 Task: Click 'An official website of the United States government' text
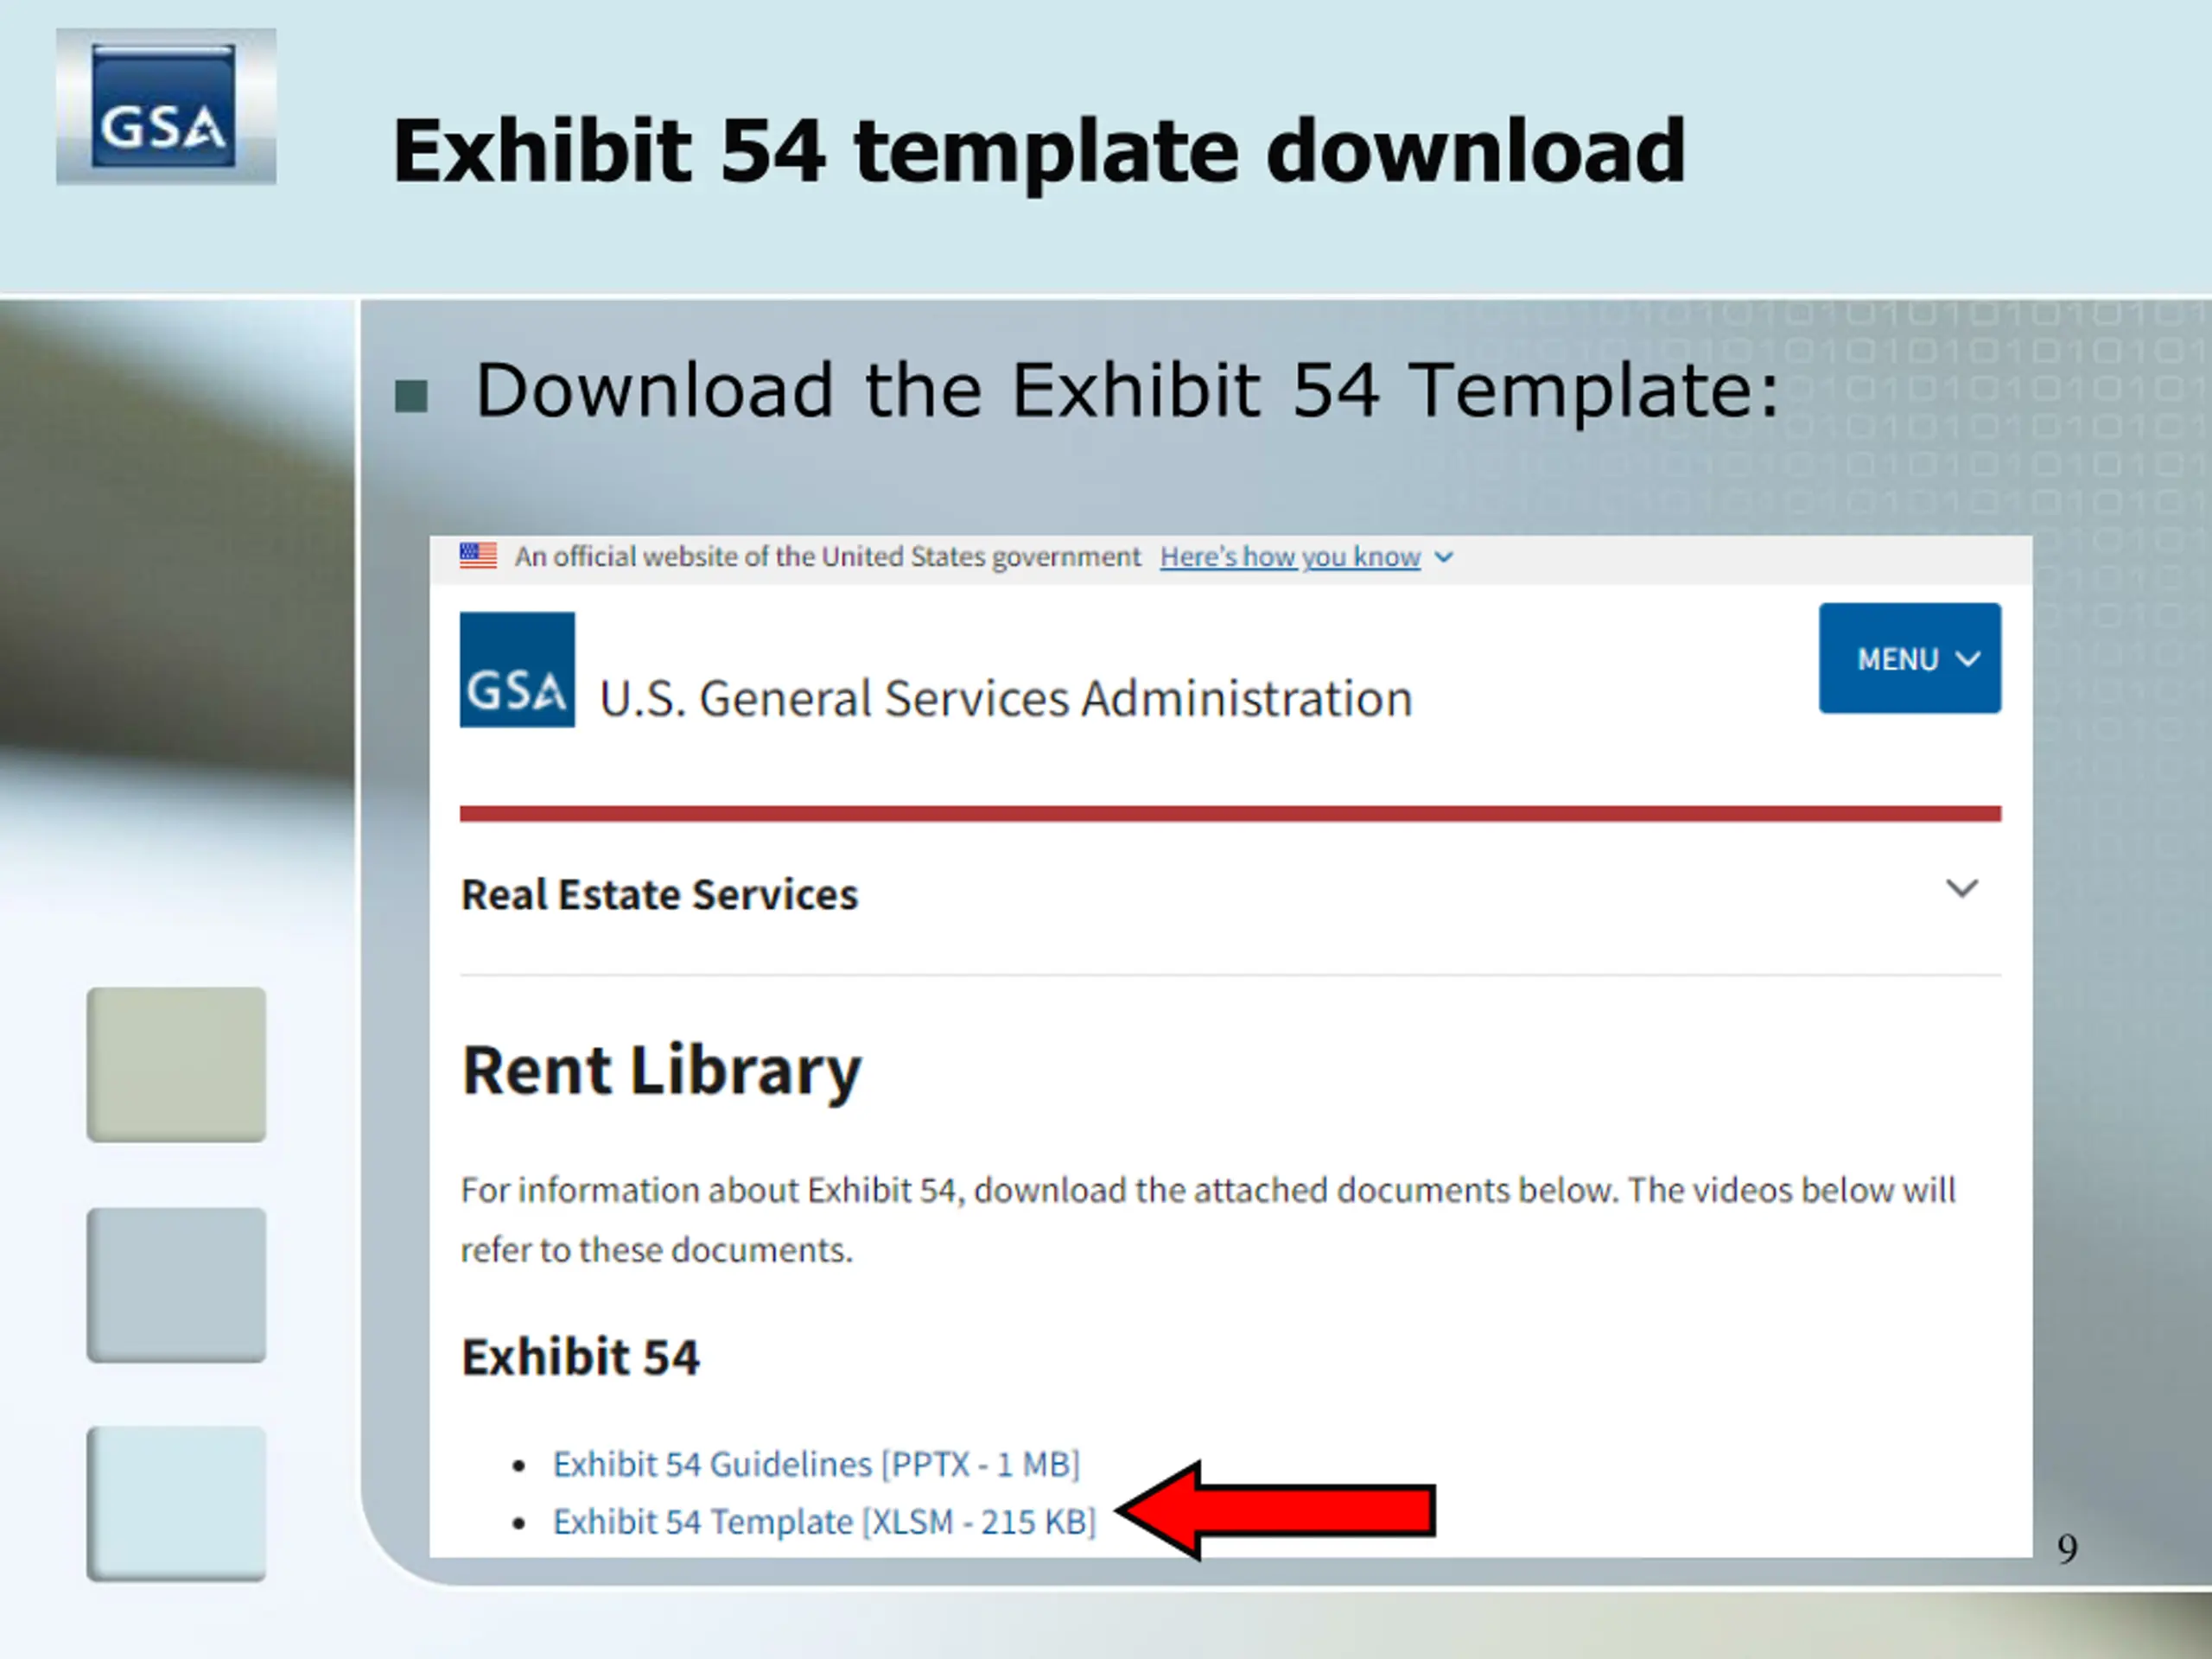[827, 557]
